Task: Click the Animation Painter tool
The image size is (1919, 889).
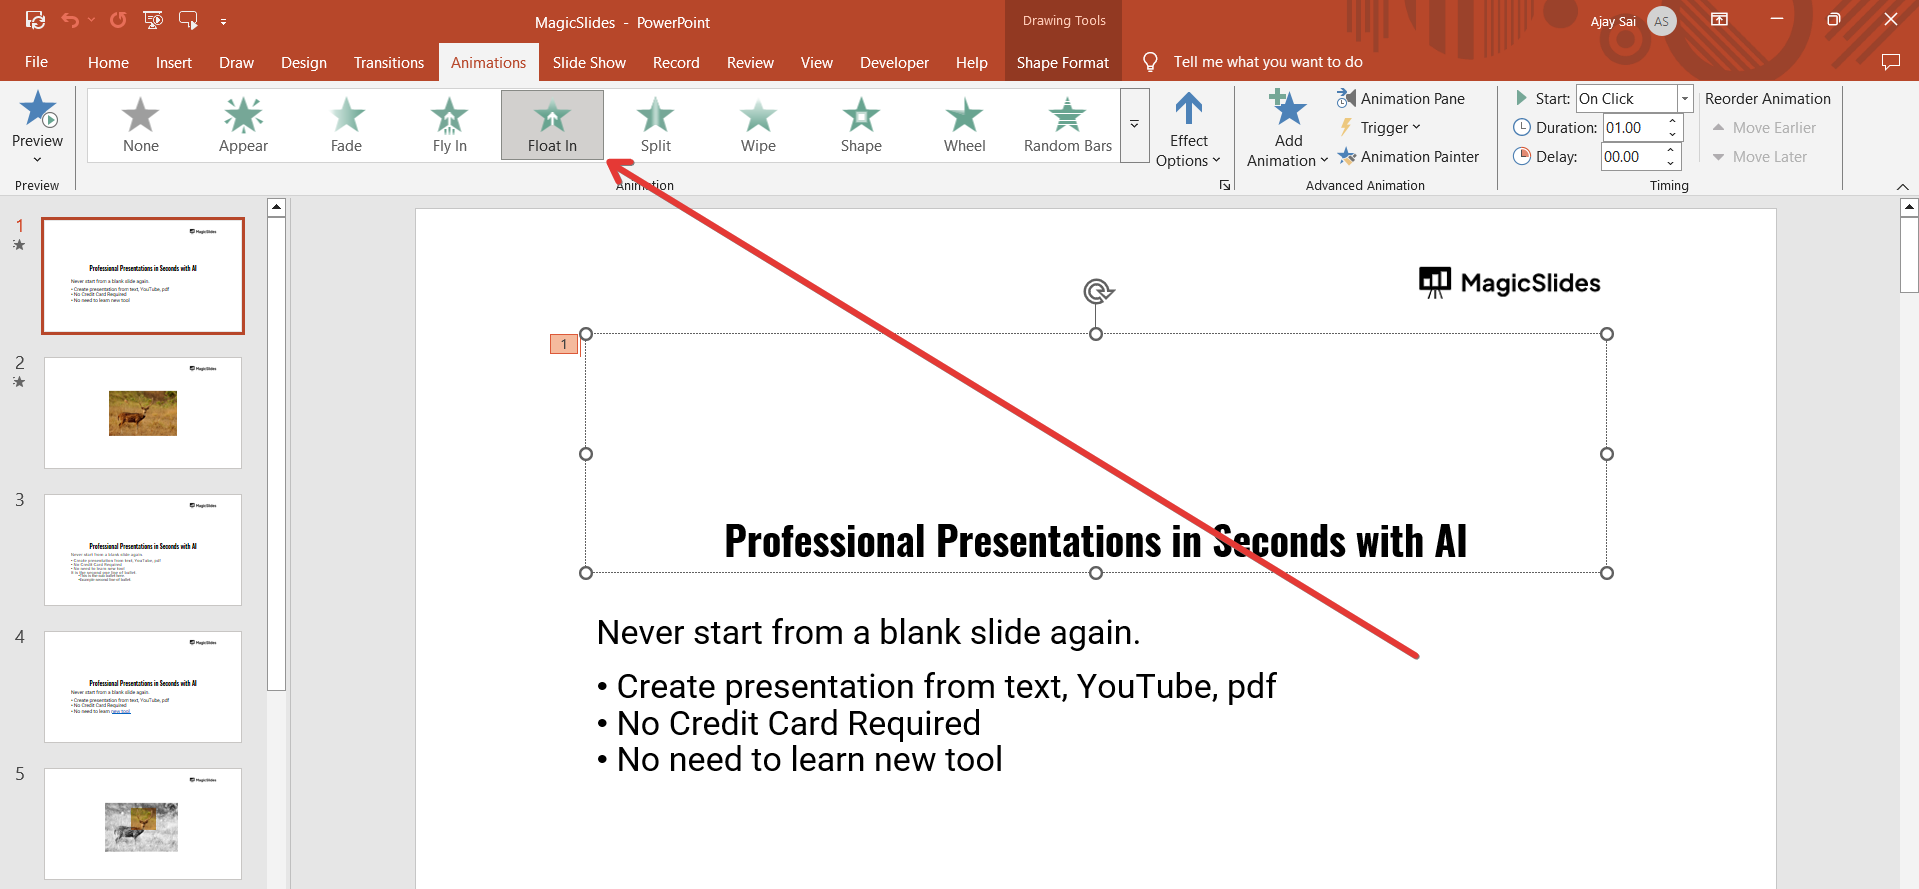Action: (x=1408, y=157)
